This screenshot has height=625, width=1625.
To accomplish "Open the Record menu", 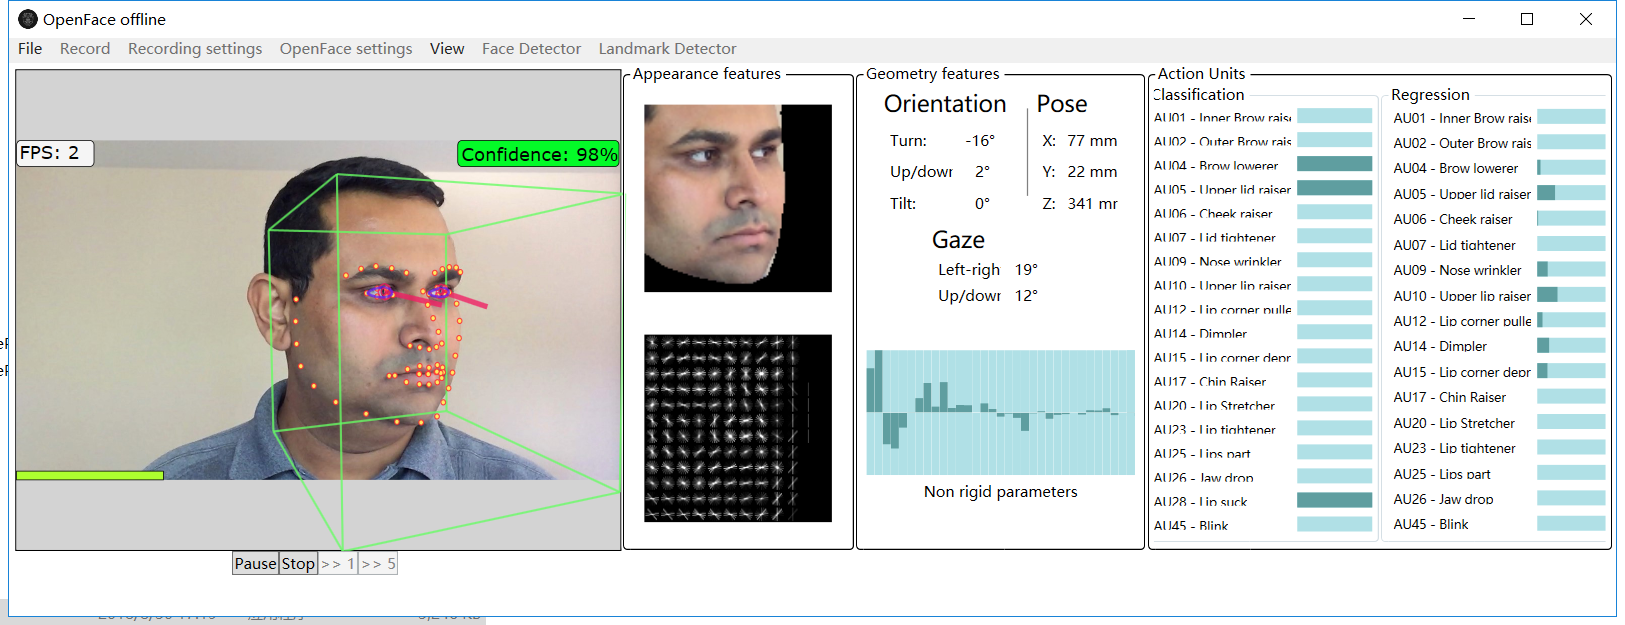I will click(x=85, y=48).
